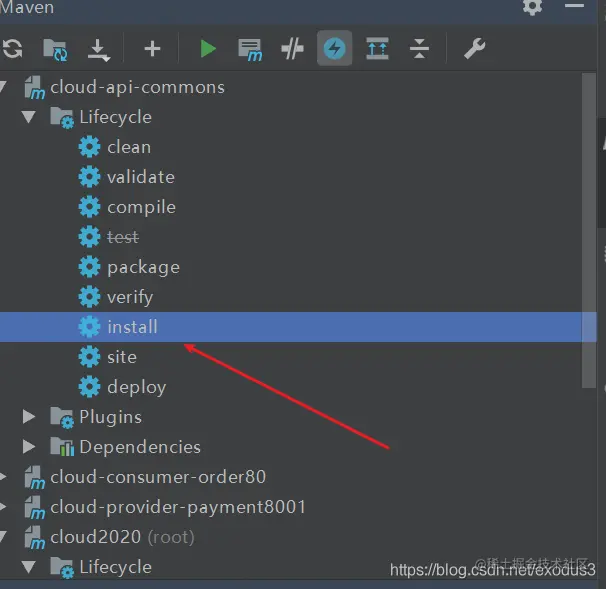Click the Plugins folder icon

click(x=62, y=417)
